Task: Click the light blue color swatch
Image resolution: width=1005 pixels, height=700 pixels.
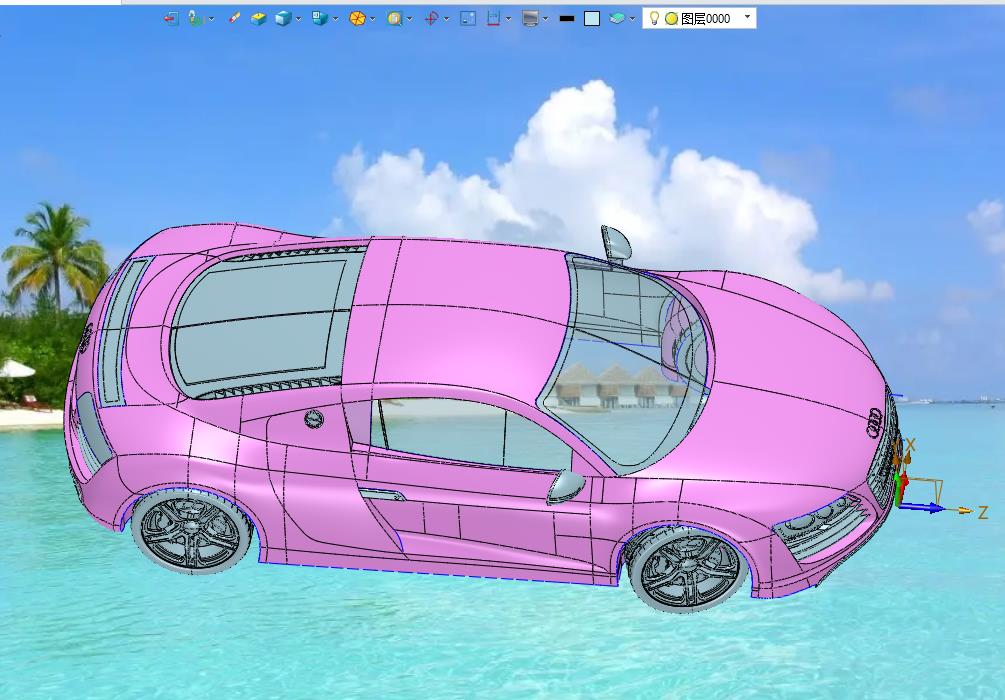Action: pyautogui.click(x=592, y=19)
